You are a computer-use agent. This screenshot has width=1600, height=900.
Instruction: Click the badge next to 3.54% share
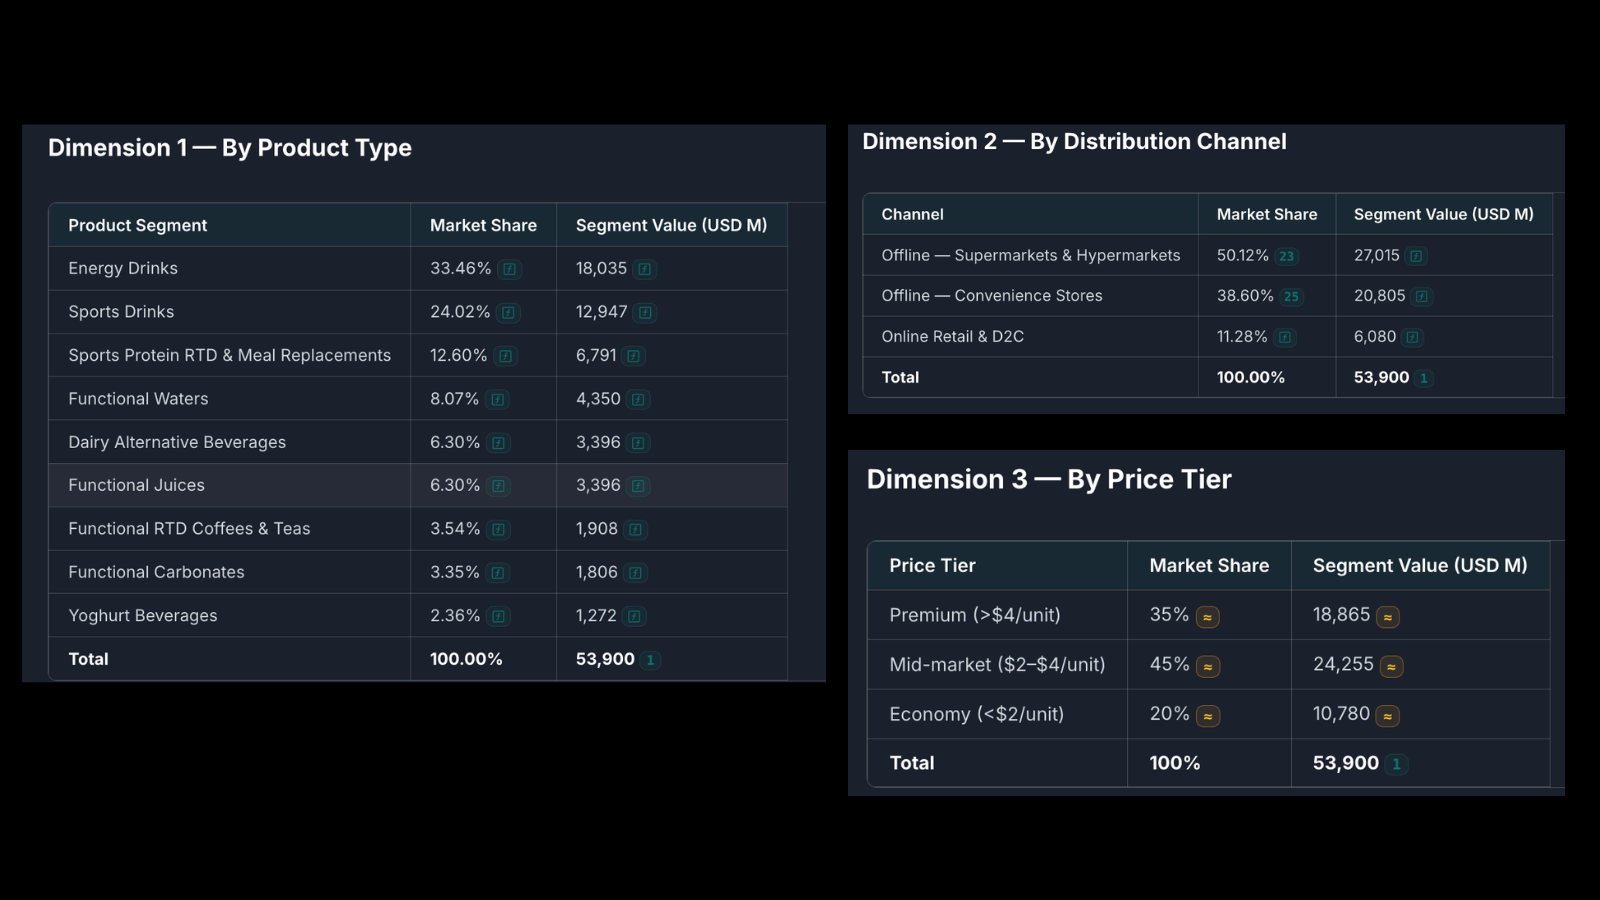(x=499, y=530)
